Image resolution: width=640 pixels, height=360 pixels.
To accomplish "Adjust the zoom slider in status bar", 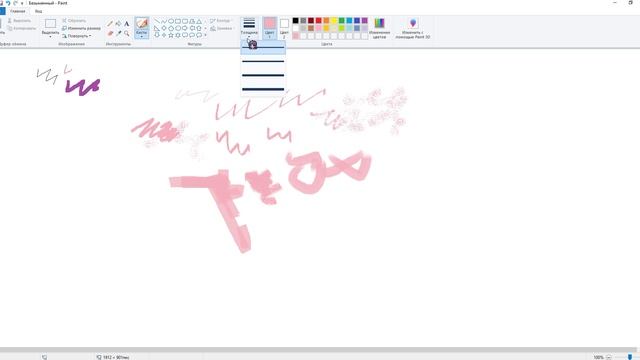I will click(x=630, y=357).
